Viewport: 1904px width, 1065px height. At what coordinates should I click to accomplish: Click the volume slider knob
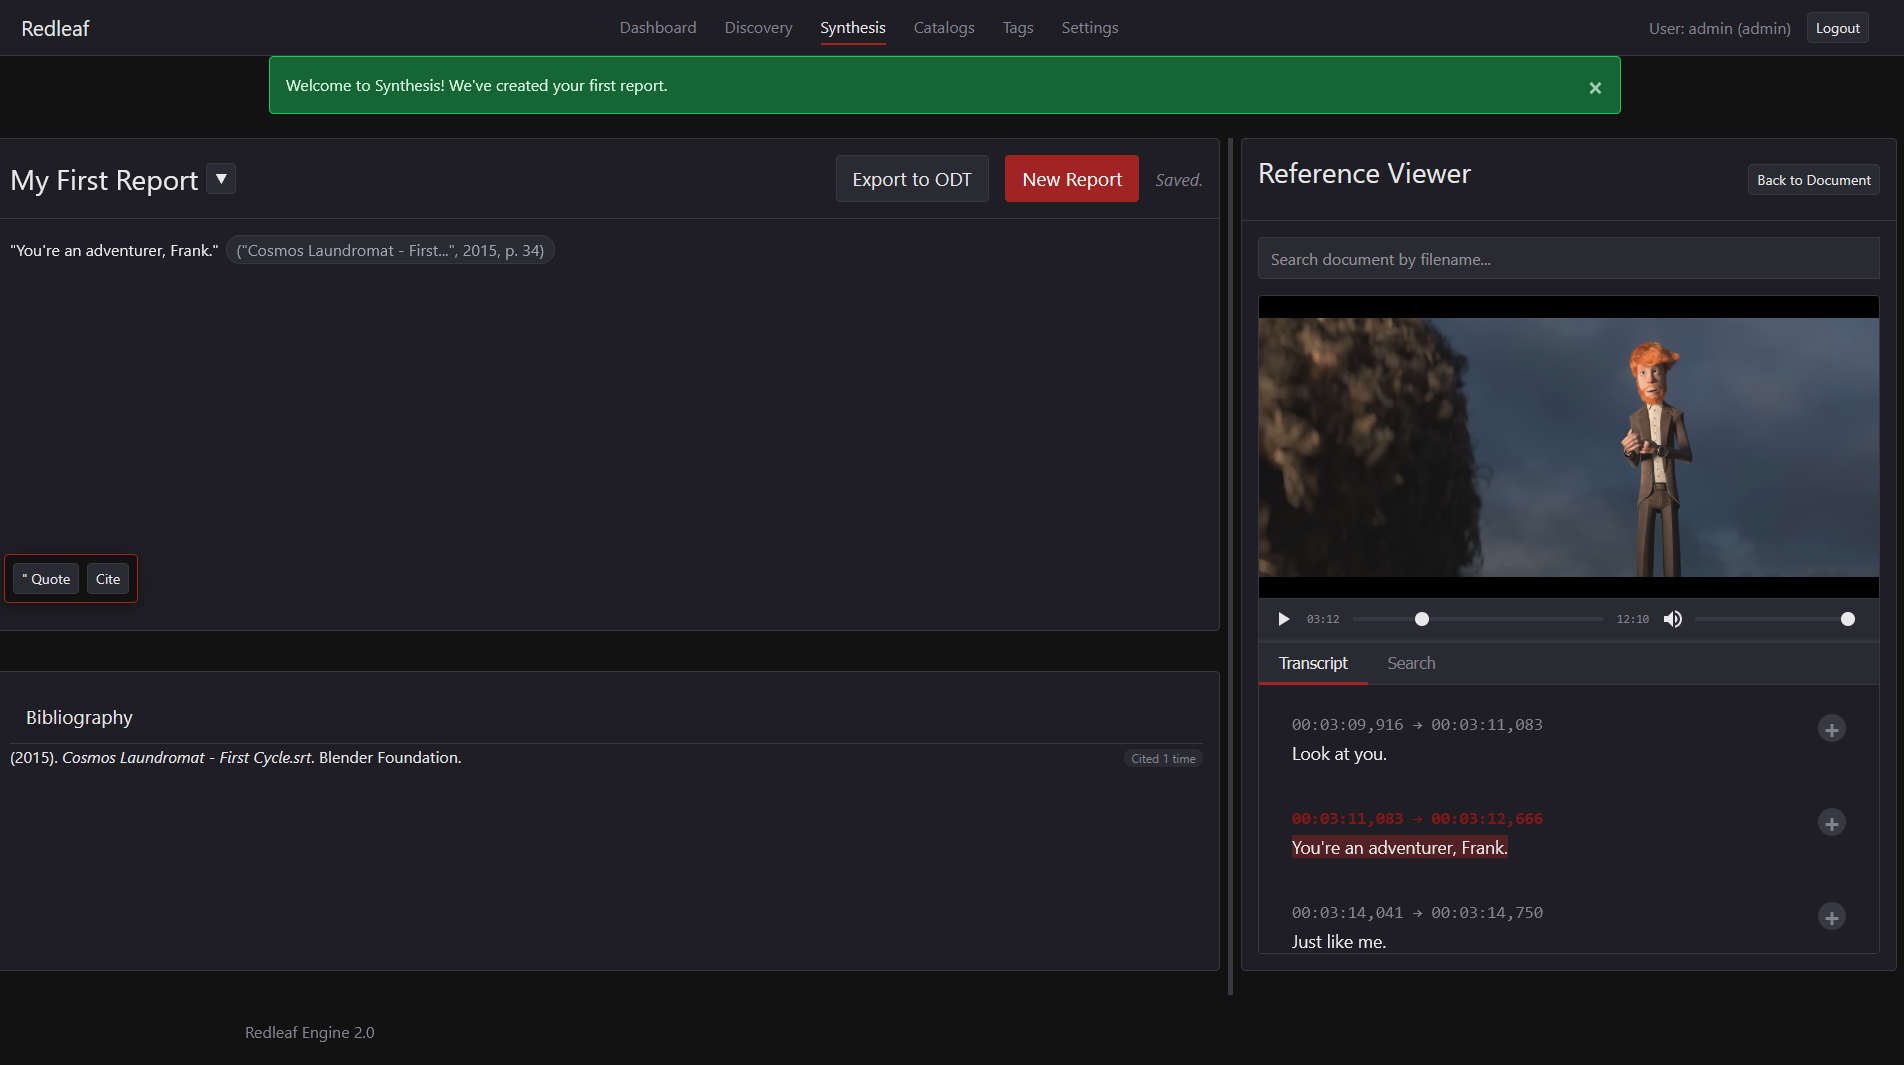click(1847, 619)
